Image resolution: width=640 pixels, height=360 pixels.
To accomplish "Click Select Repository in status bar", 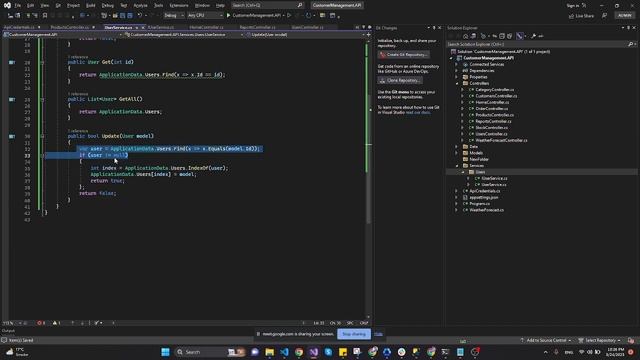I will click(600, 340).
